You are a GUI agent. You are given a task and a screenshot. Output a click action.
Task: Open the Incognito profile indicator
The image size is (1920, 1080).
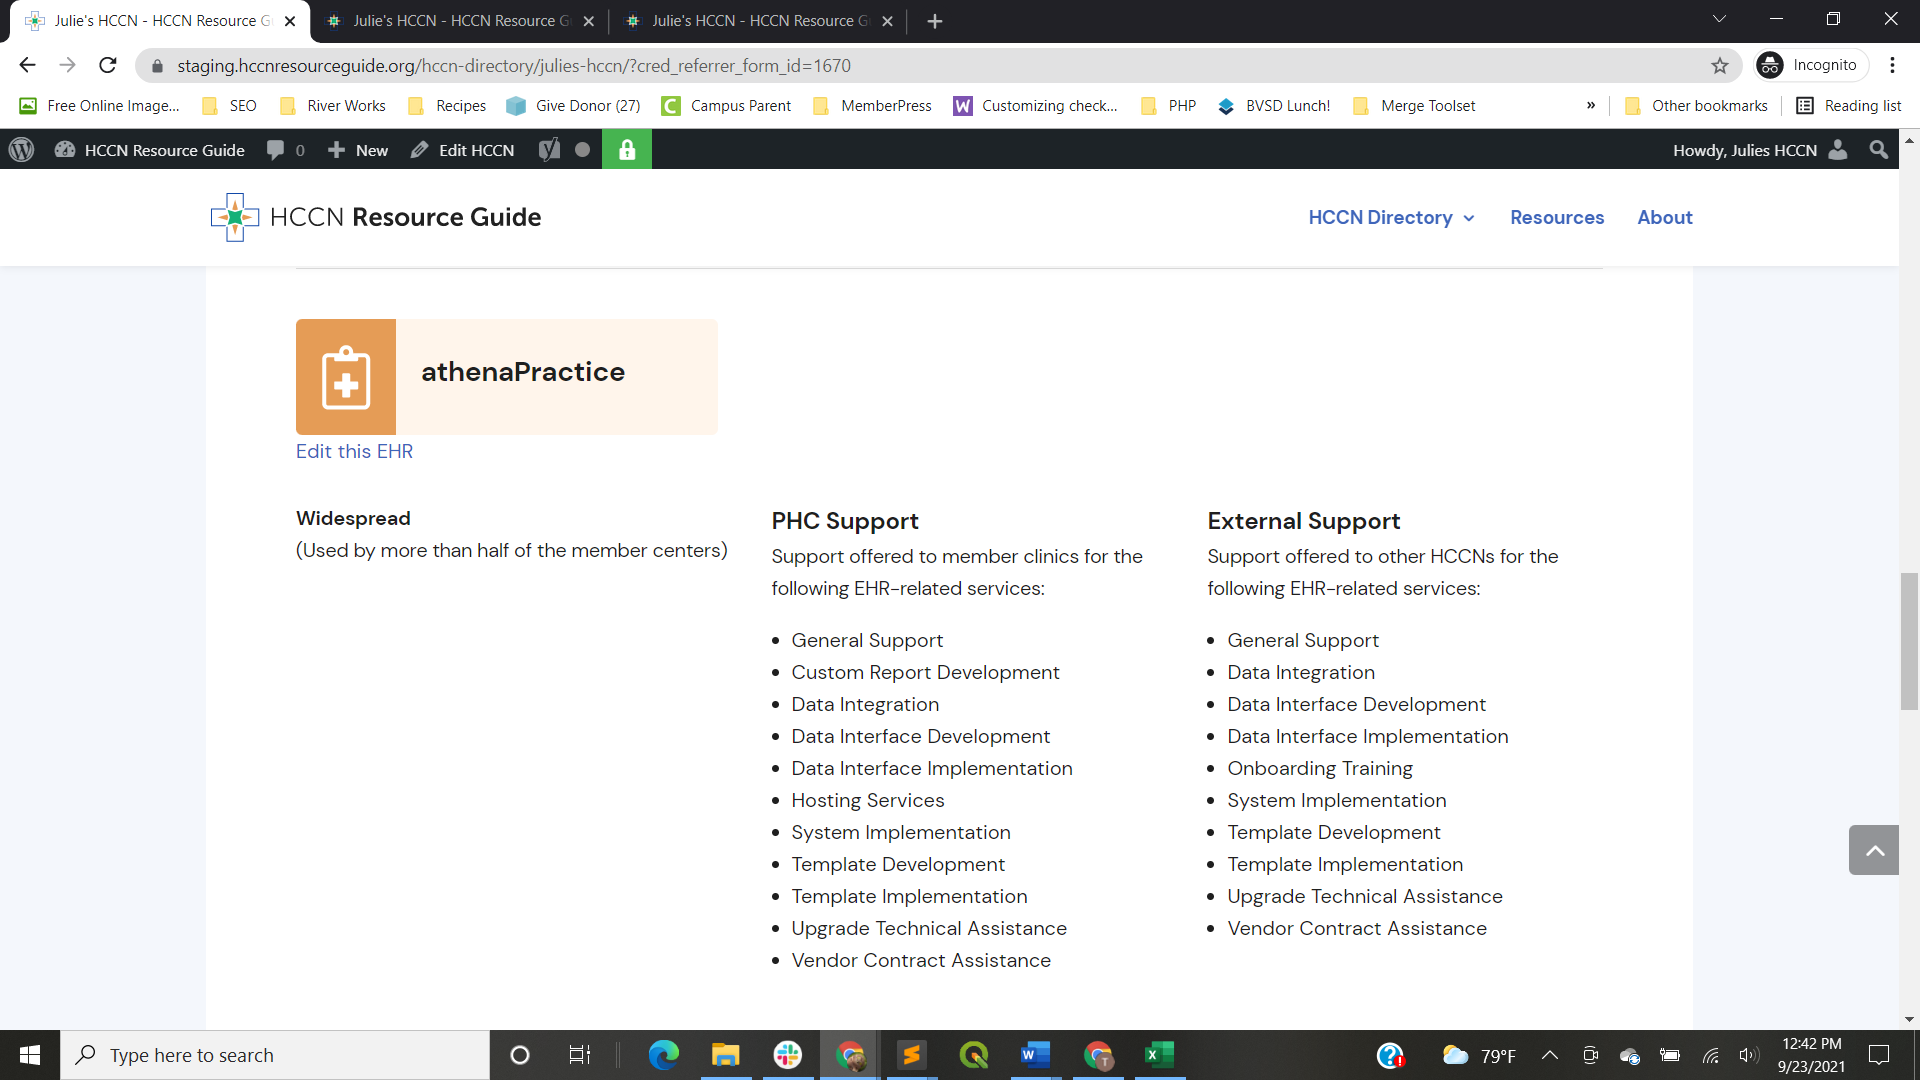[x=1810, y=65]
